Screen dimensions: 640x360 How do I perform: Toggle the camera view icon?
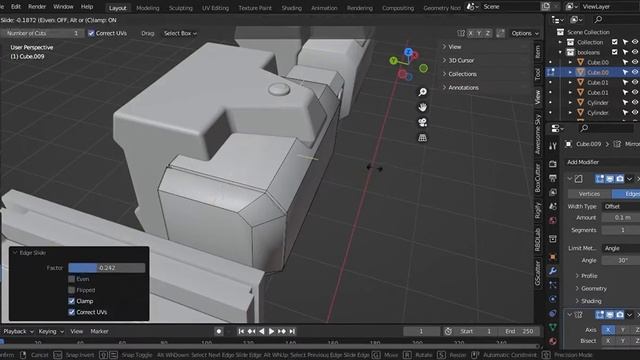coord(422,122)
